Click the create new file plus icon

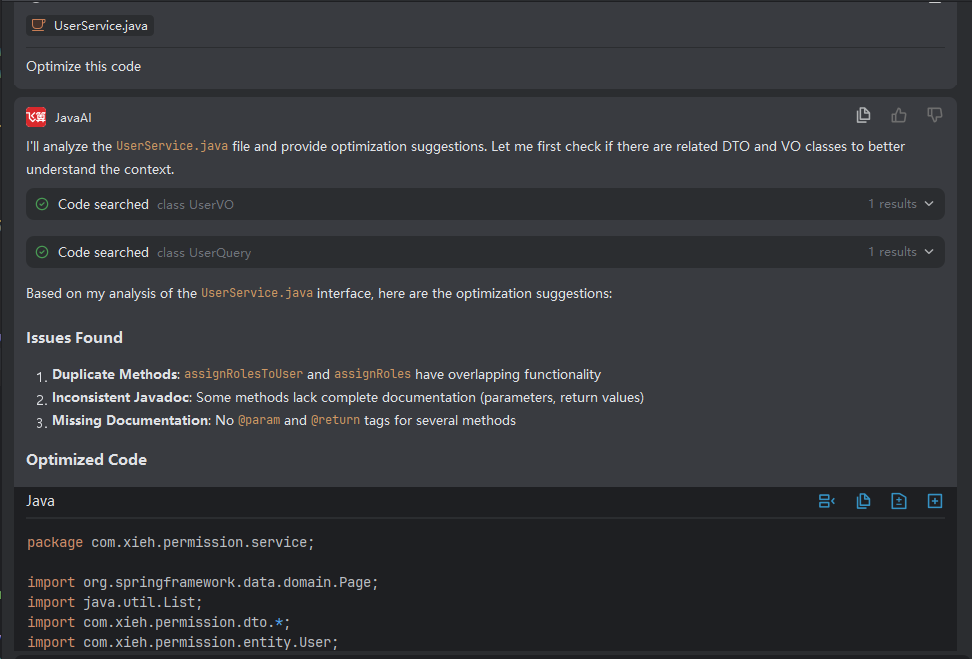coord(935,501)
